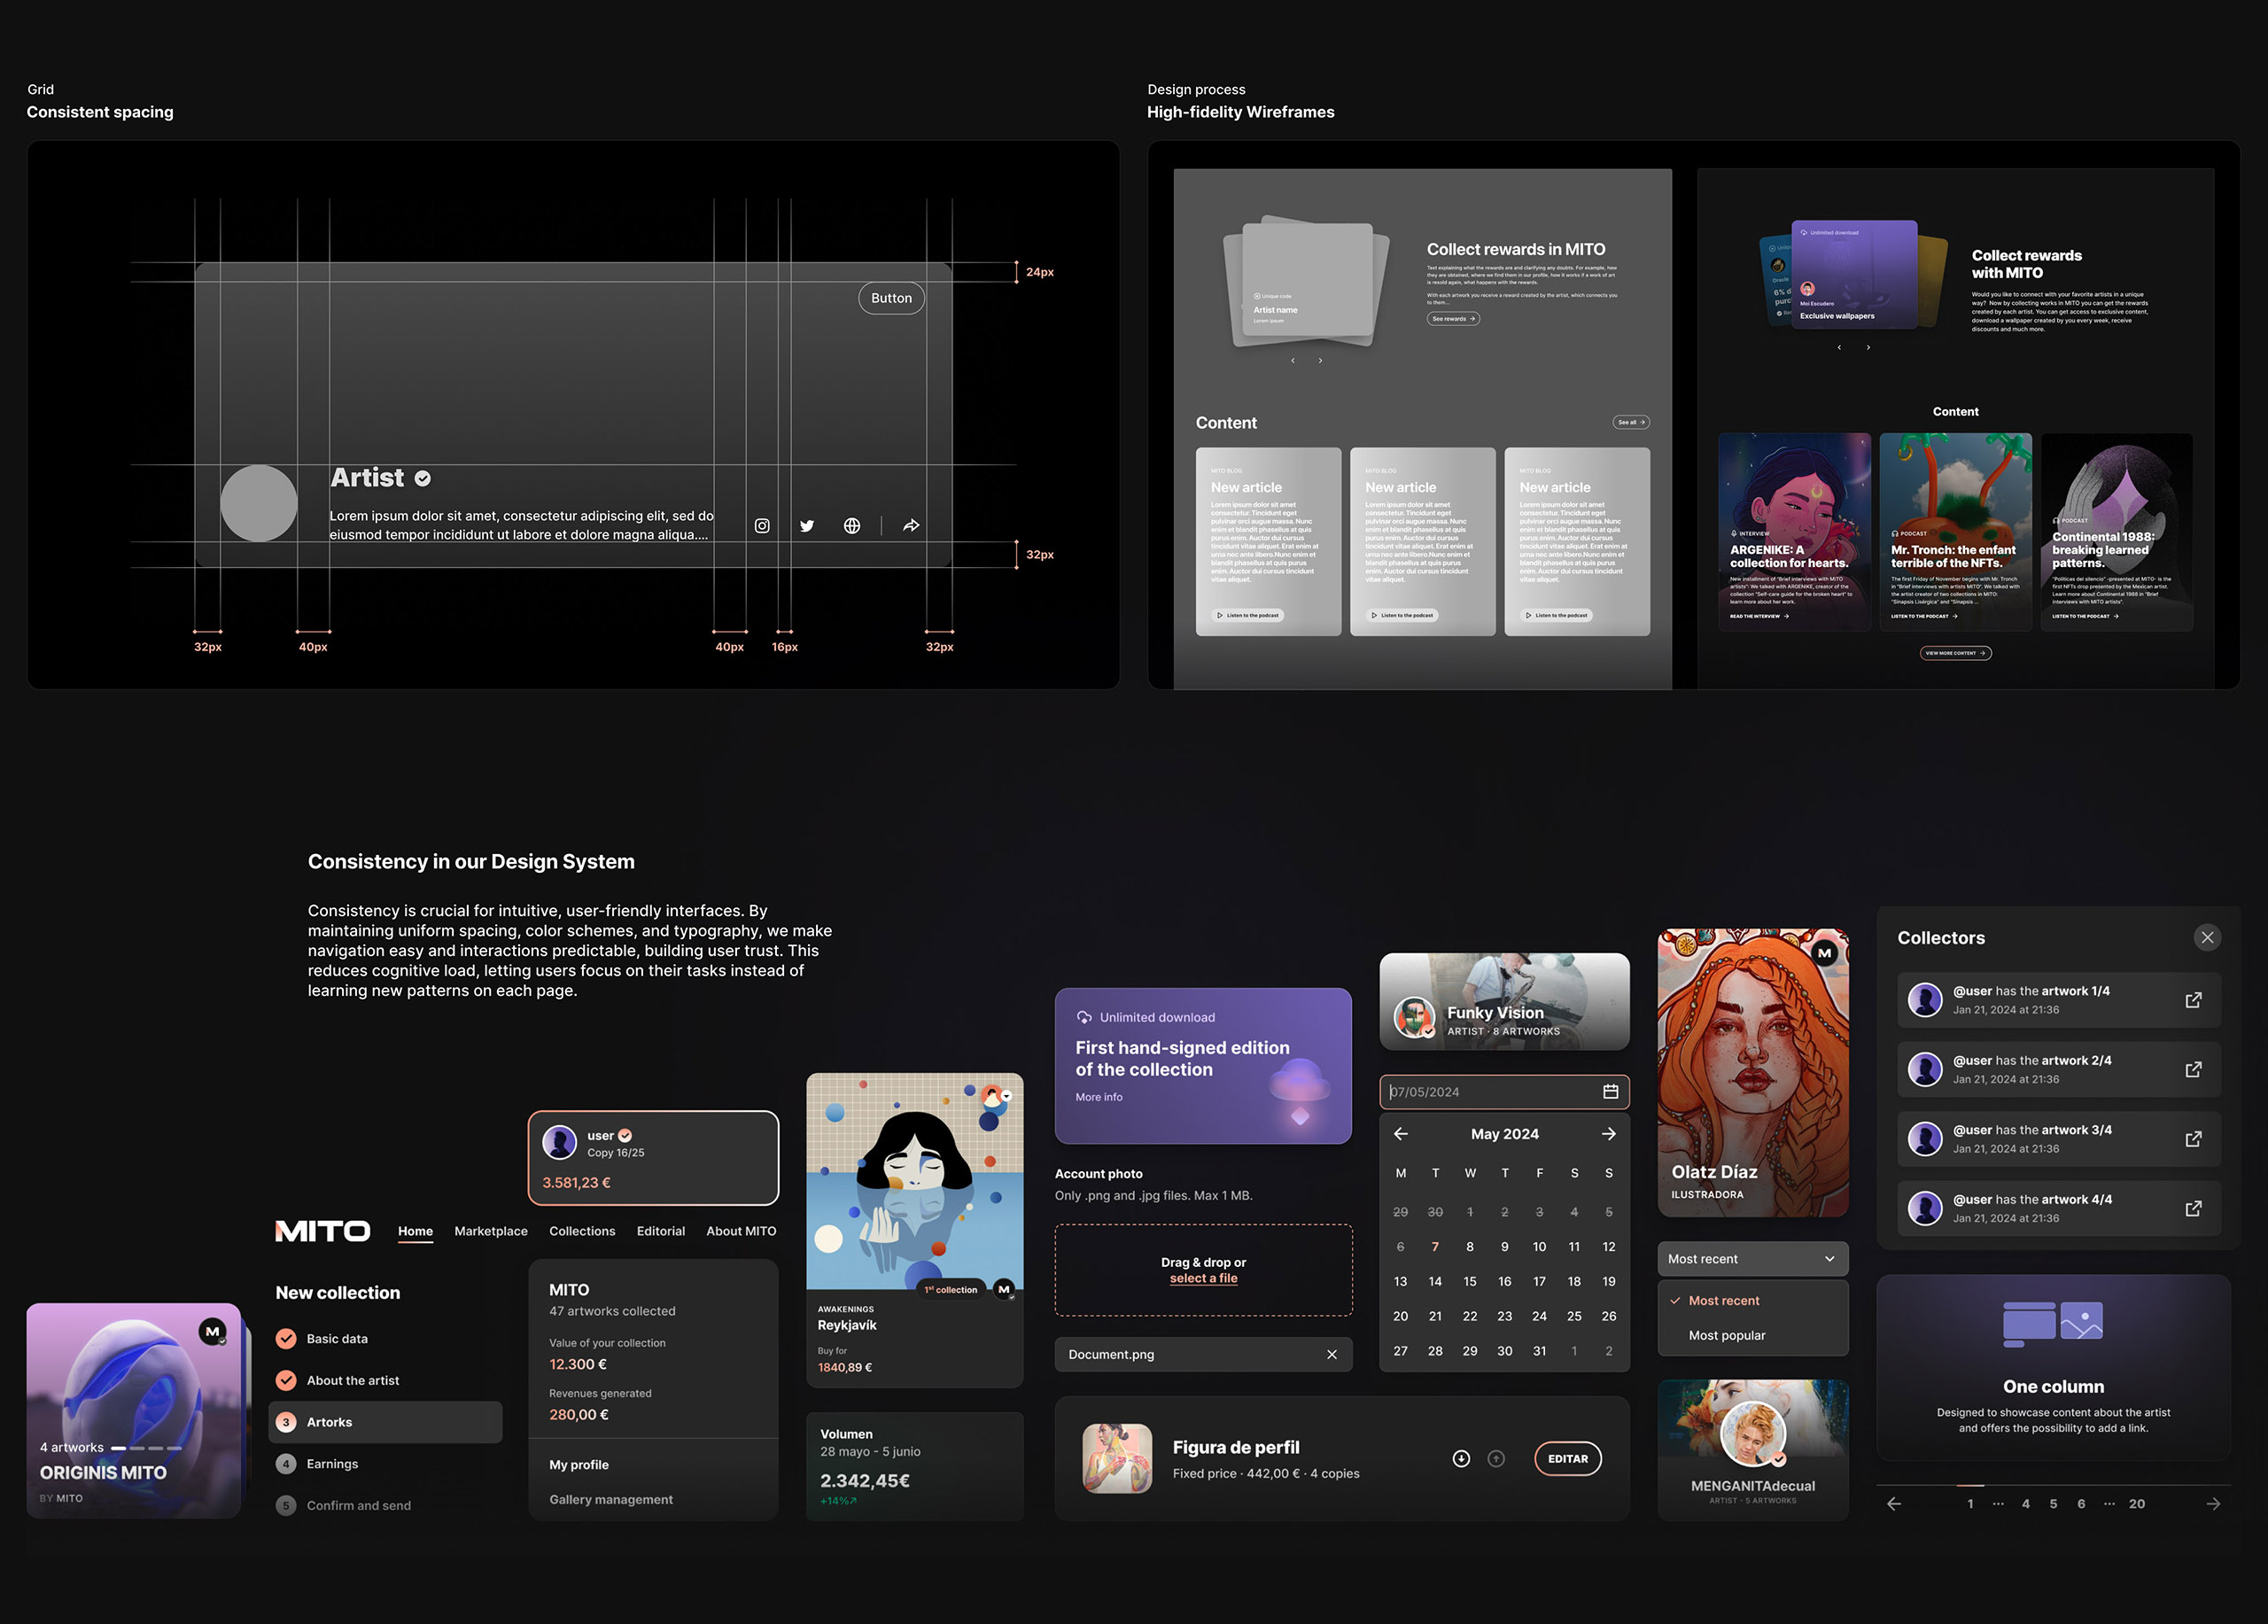2268x1624 pixels.
Task: Click See rewards button in wireframe
Action: click(x=1453, y=319)
